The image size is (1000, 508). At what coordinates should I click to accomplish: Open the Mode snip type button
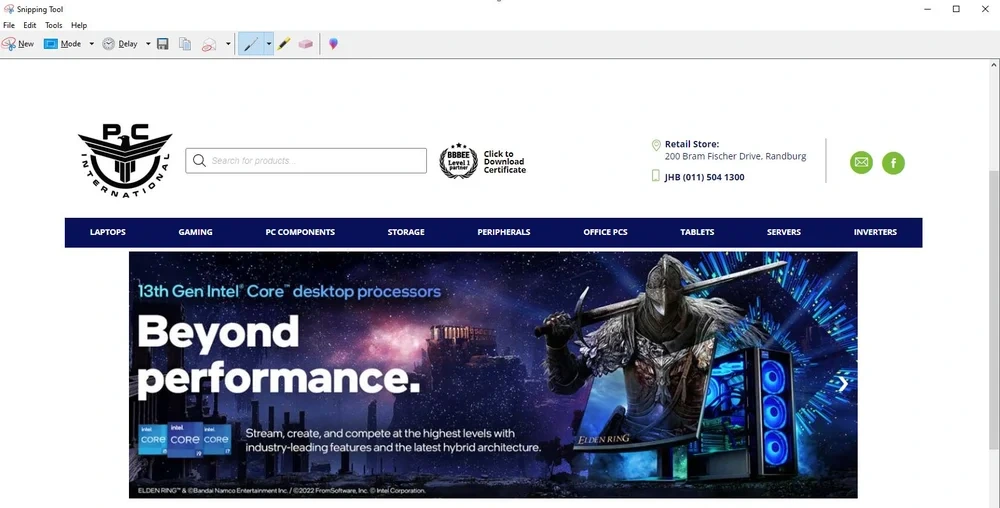tap(62, 44)
